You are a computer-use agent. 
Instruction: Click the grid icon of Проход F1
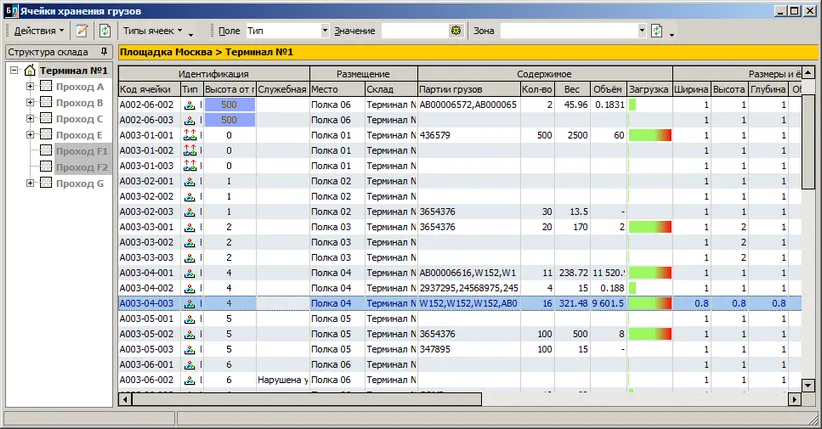pyautogui.click(x=45, y=151)
